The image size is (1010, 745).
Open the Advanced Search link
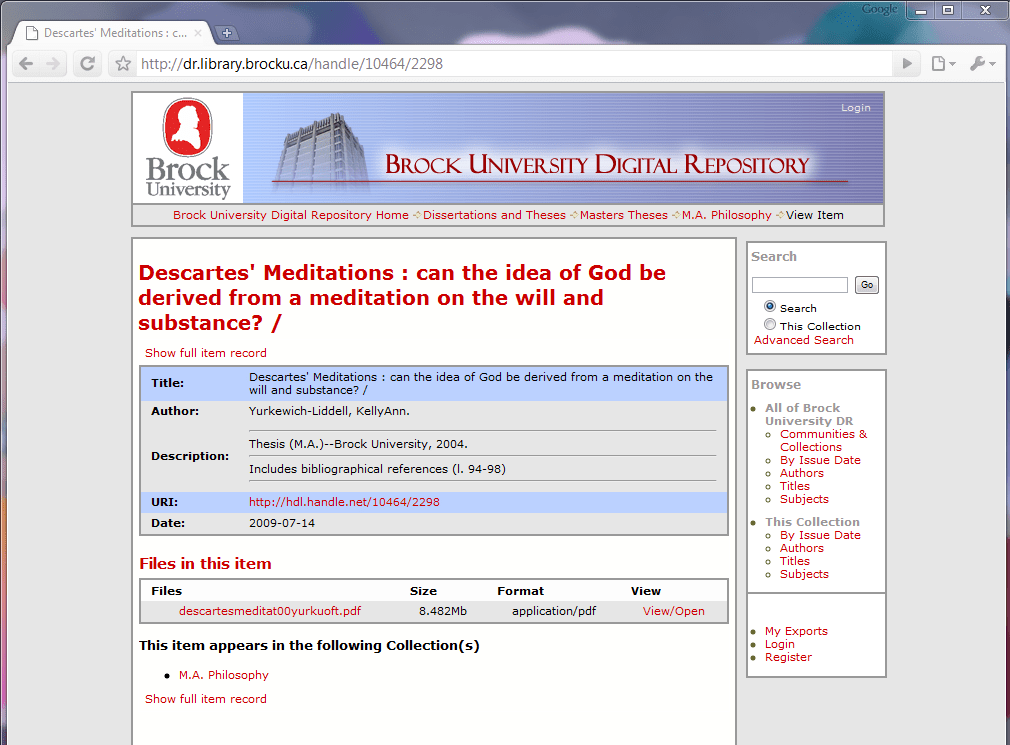[803, 340]
